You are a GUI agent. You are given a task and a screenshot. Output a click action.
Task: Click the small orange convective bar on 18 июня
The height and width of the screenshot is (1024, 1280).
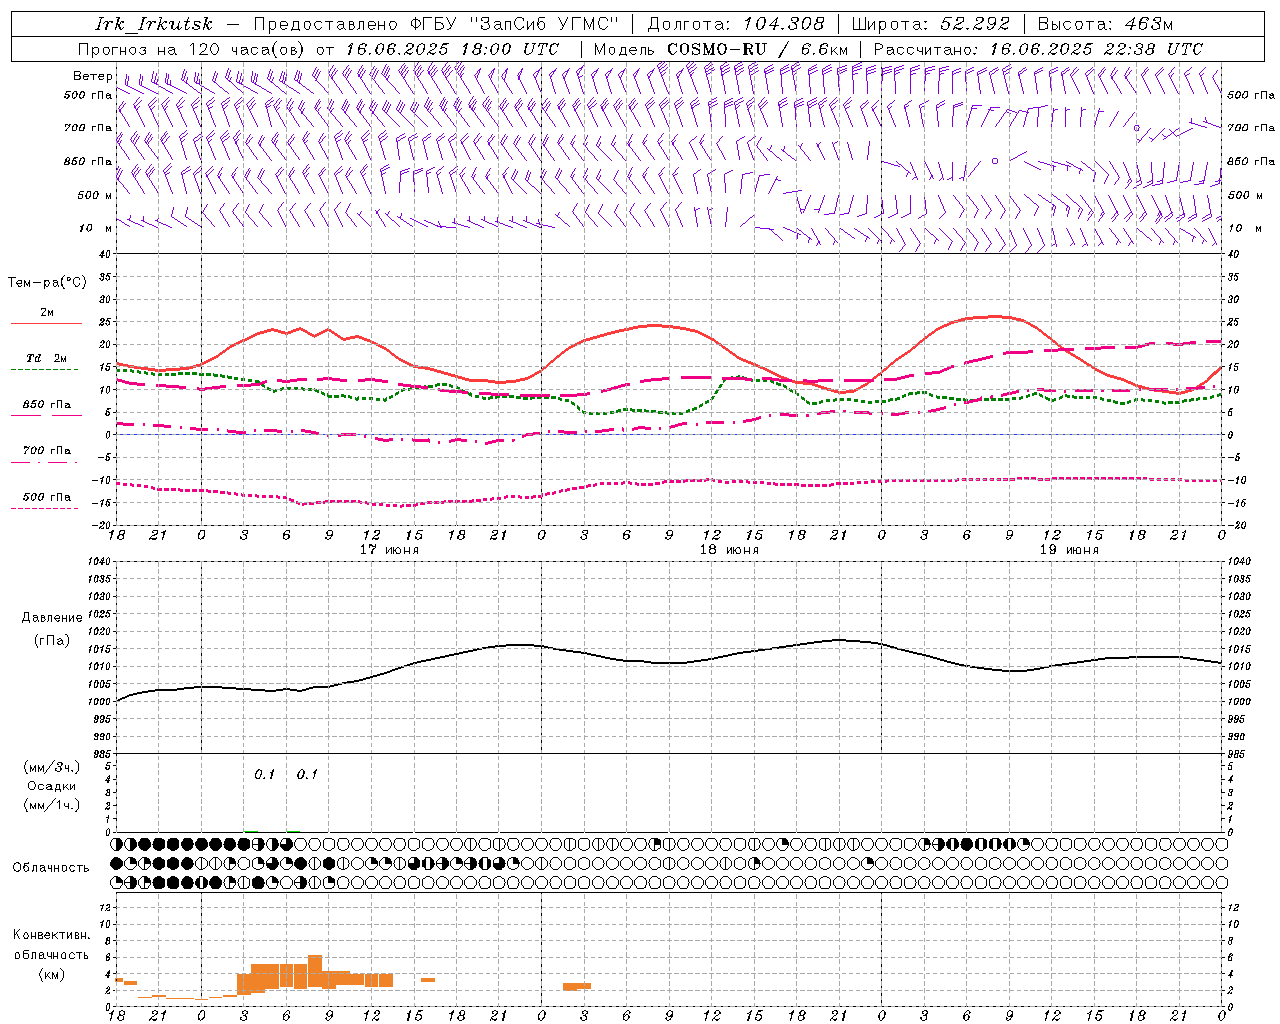click(577, 987)
